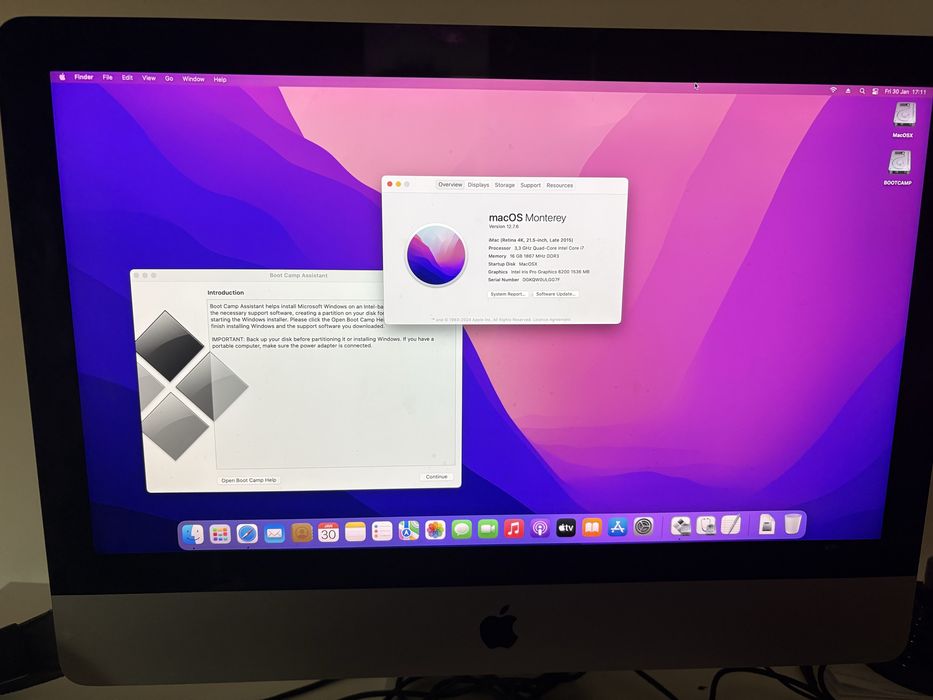Launch the Notes app from the Dock
Screen dimensions: 933x700
tap(355, 532)
